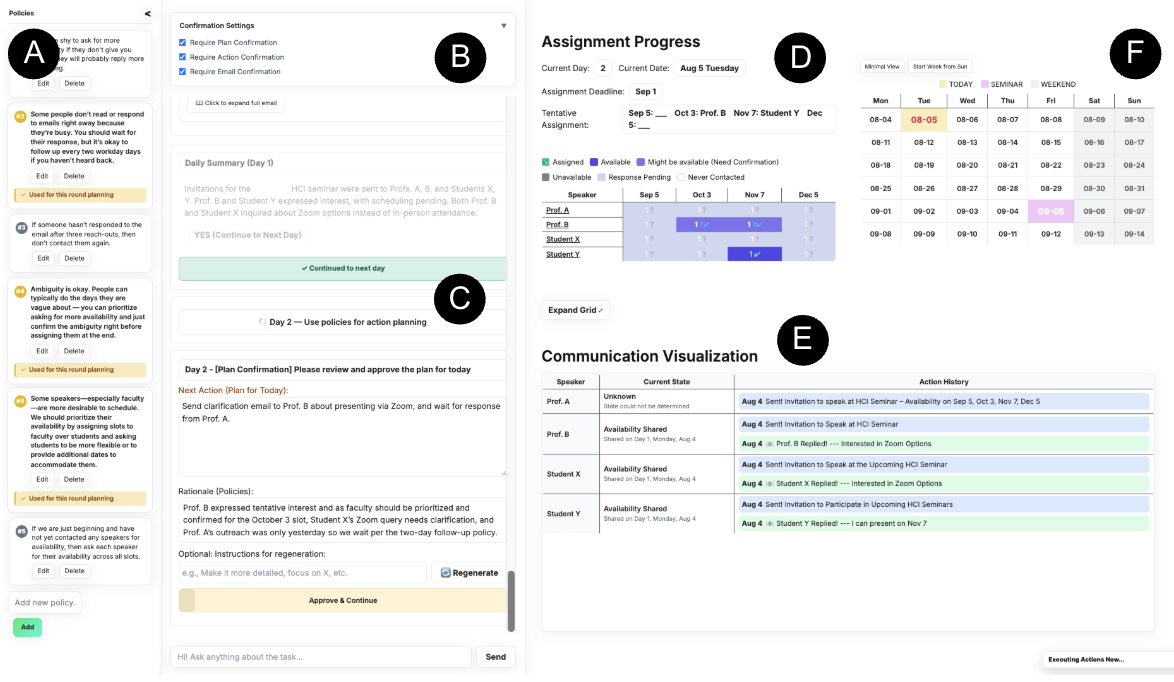Click policy #4 number badge

tap(21, 291)
